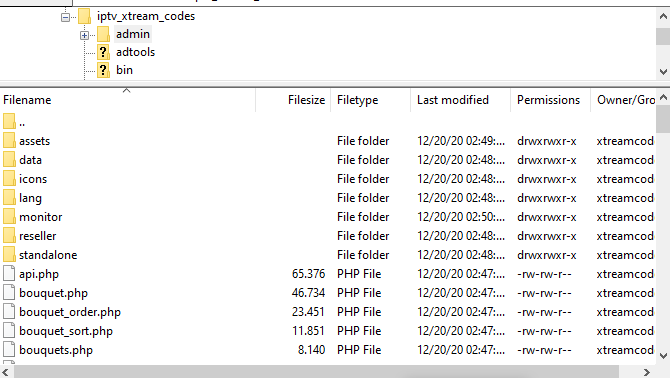Open the parent directory '..' folder
Viewport: 670px width, 378px height.
(14, 123)
